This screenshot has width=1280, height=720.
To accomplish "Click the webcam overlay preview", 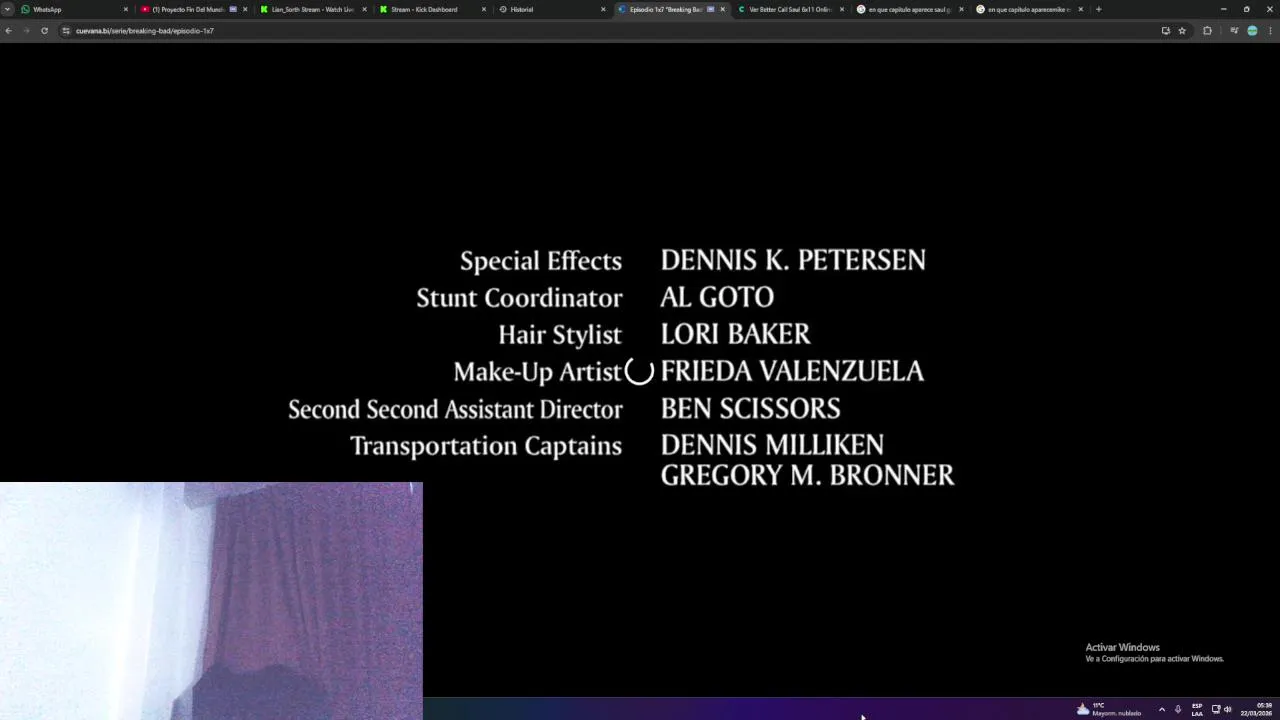I will coord(211,601).
